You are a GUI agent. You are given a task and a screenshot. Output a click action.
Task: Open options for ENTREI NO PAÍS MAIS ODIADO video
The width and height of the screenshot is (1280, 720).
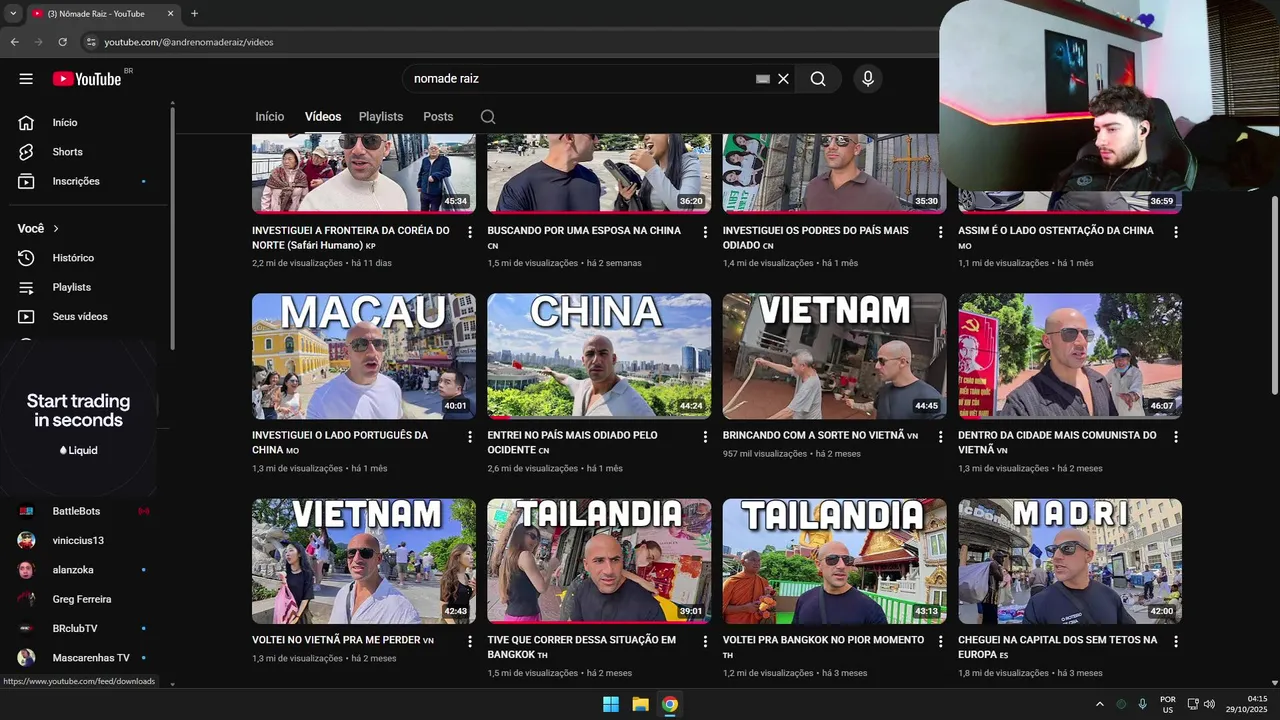tap(705, 437)
